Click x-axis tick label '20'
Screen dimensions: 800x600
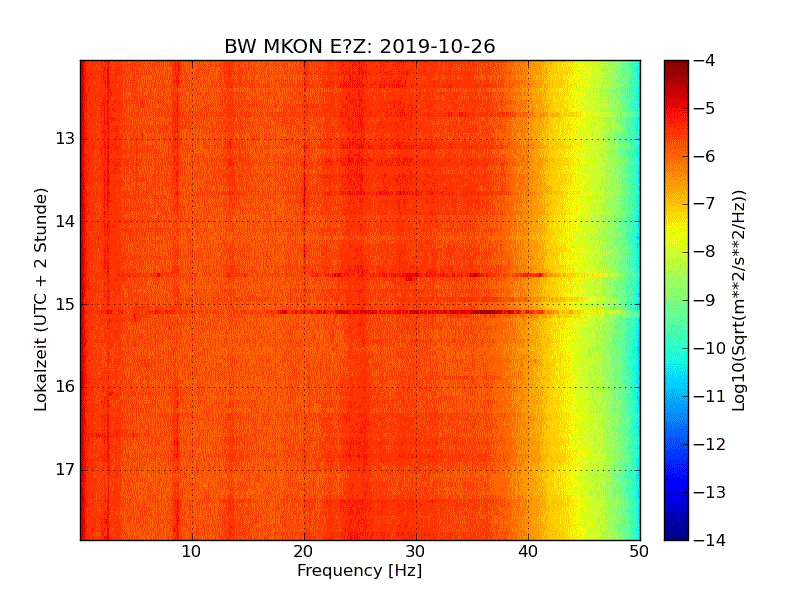pos(304,552)
